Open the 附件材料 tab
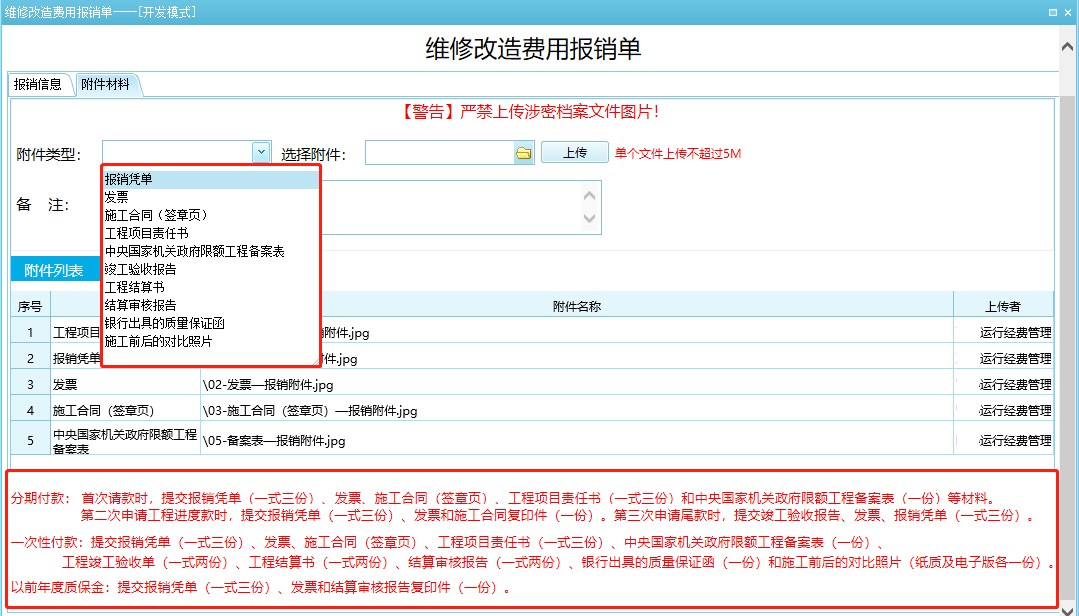Screen dimensions: 1079x616 pos(105,85)
